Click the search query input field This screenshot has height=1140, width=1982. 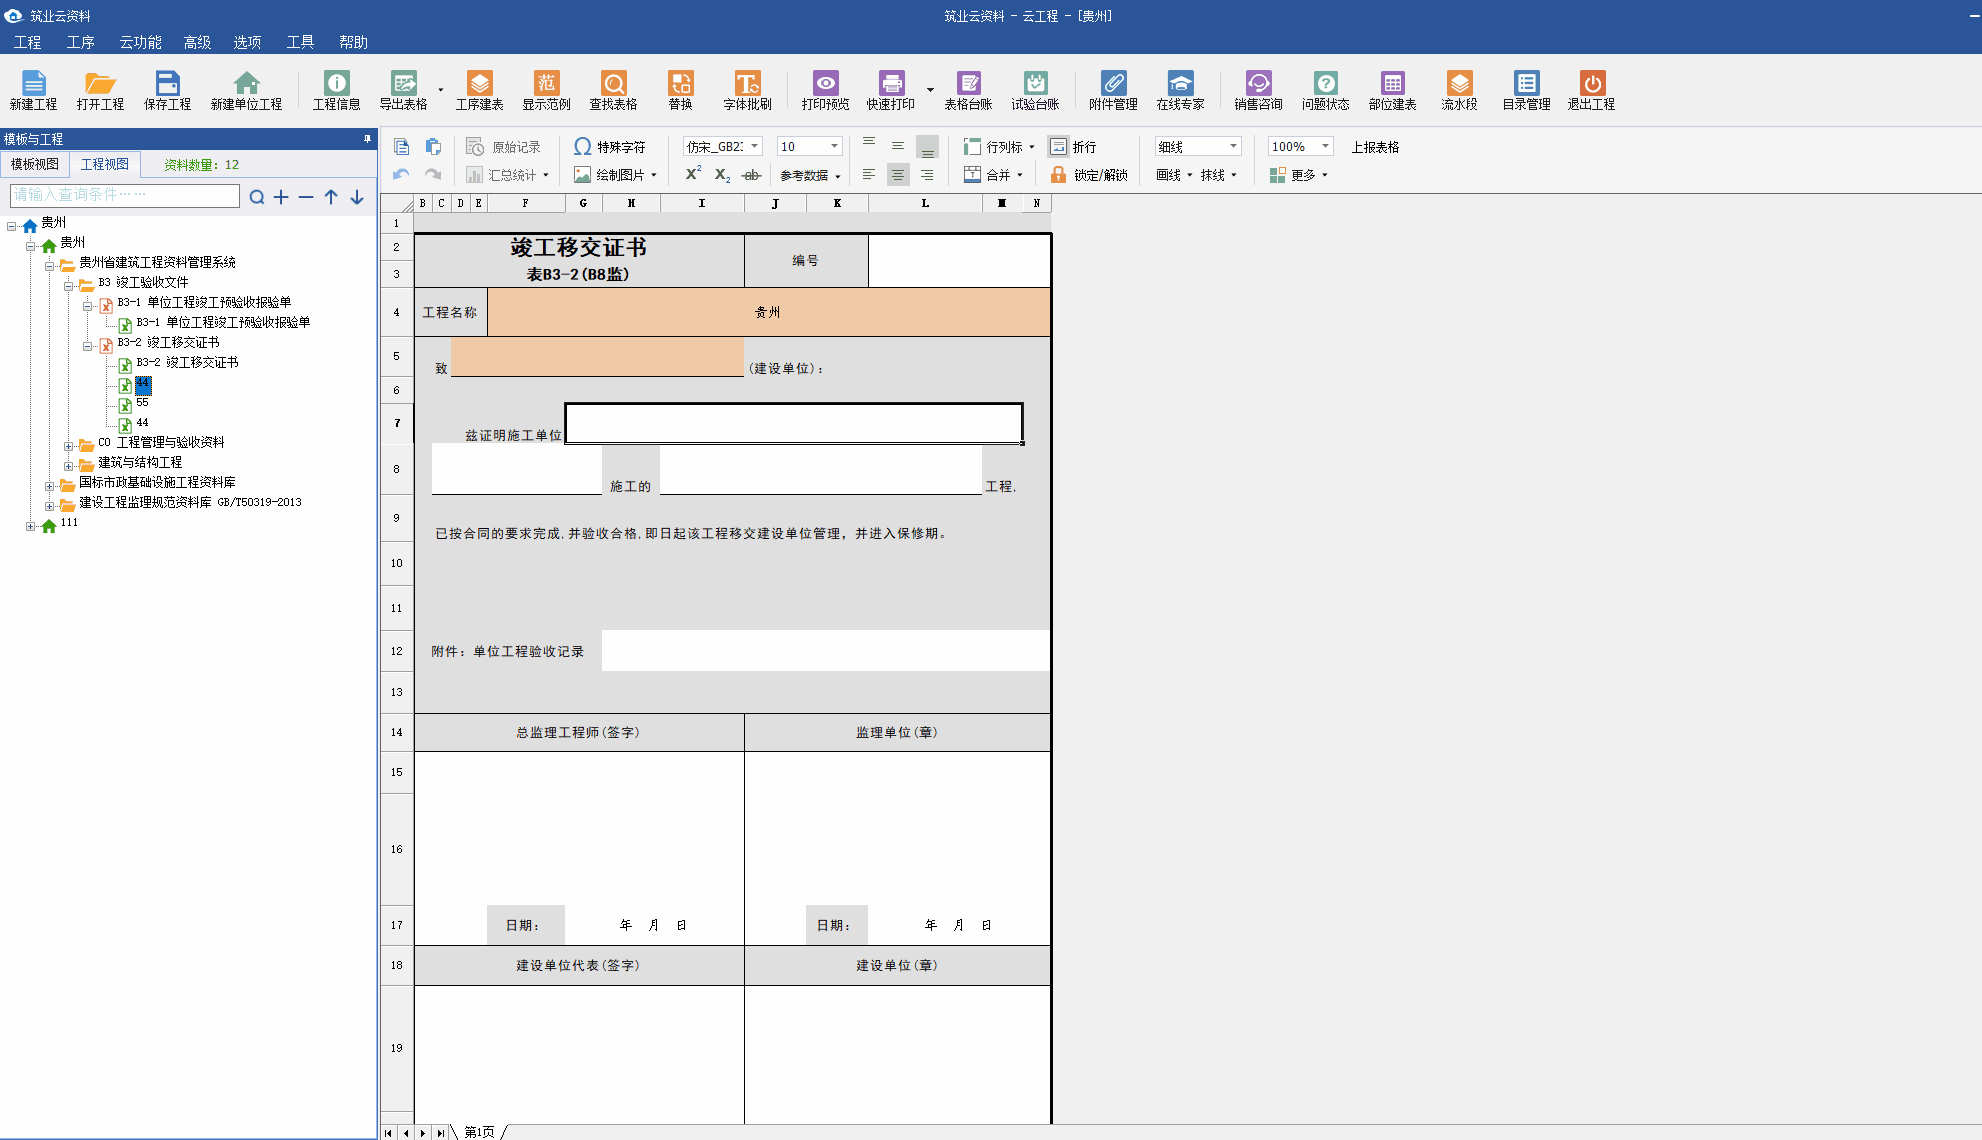(x=125, y=196)
